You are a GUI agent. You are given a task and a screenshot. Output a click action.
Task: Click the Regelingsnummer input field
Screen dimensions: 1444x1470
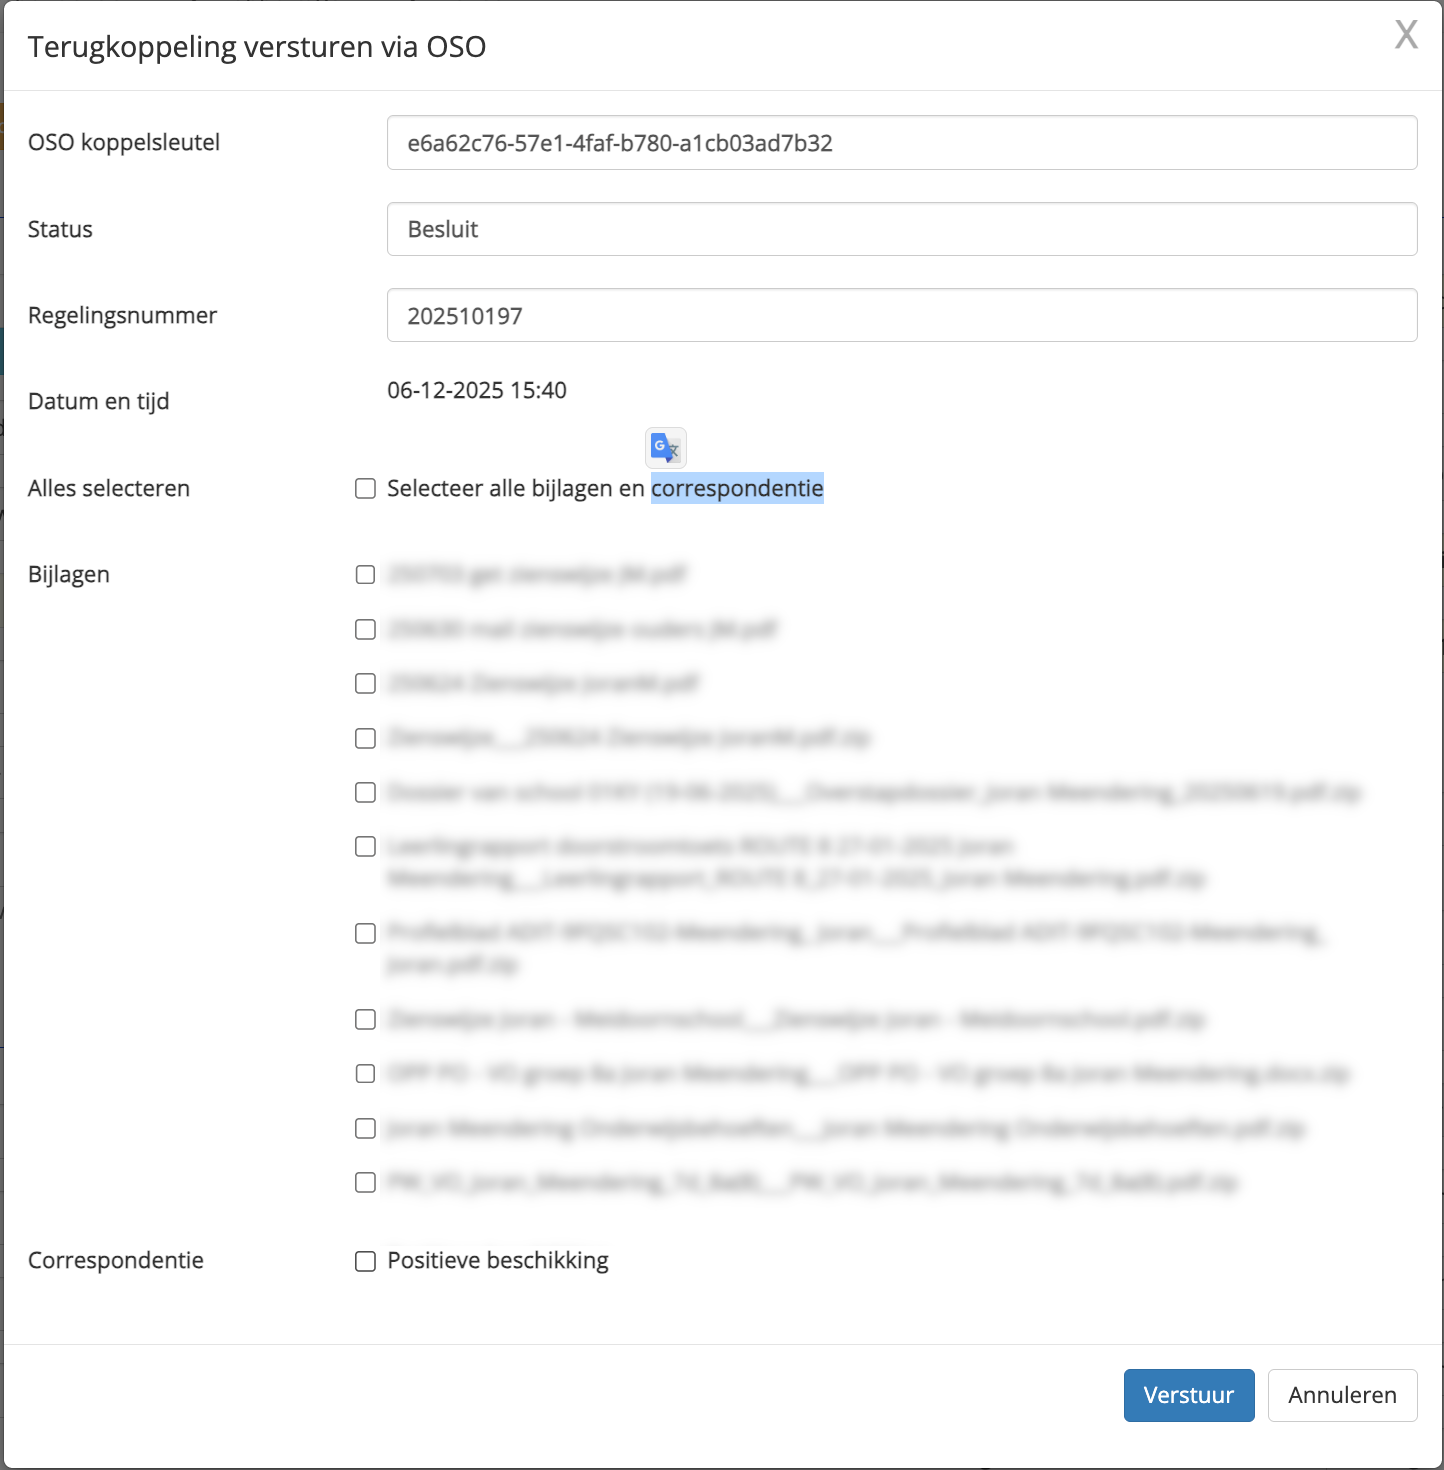(901, 316)
